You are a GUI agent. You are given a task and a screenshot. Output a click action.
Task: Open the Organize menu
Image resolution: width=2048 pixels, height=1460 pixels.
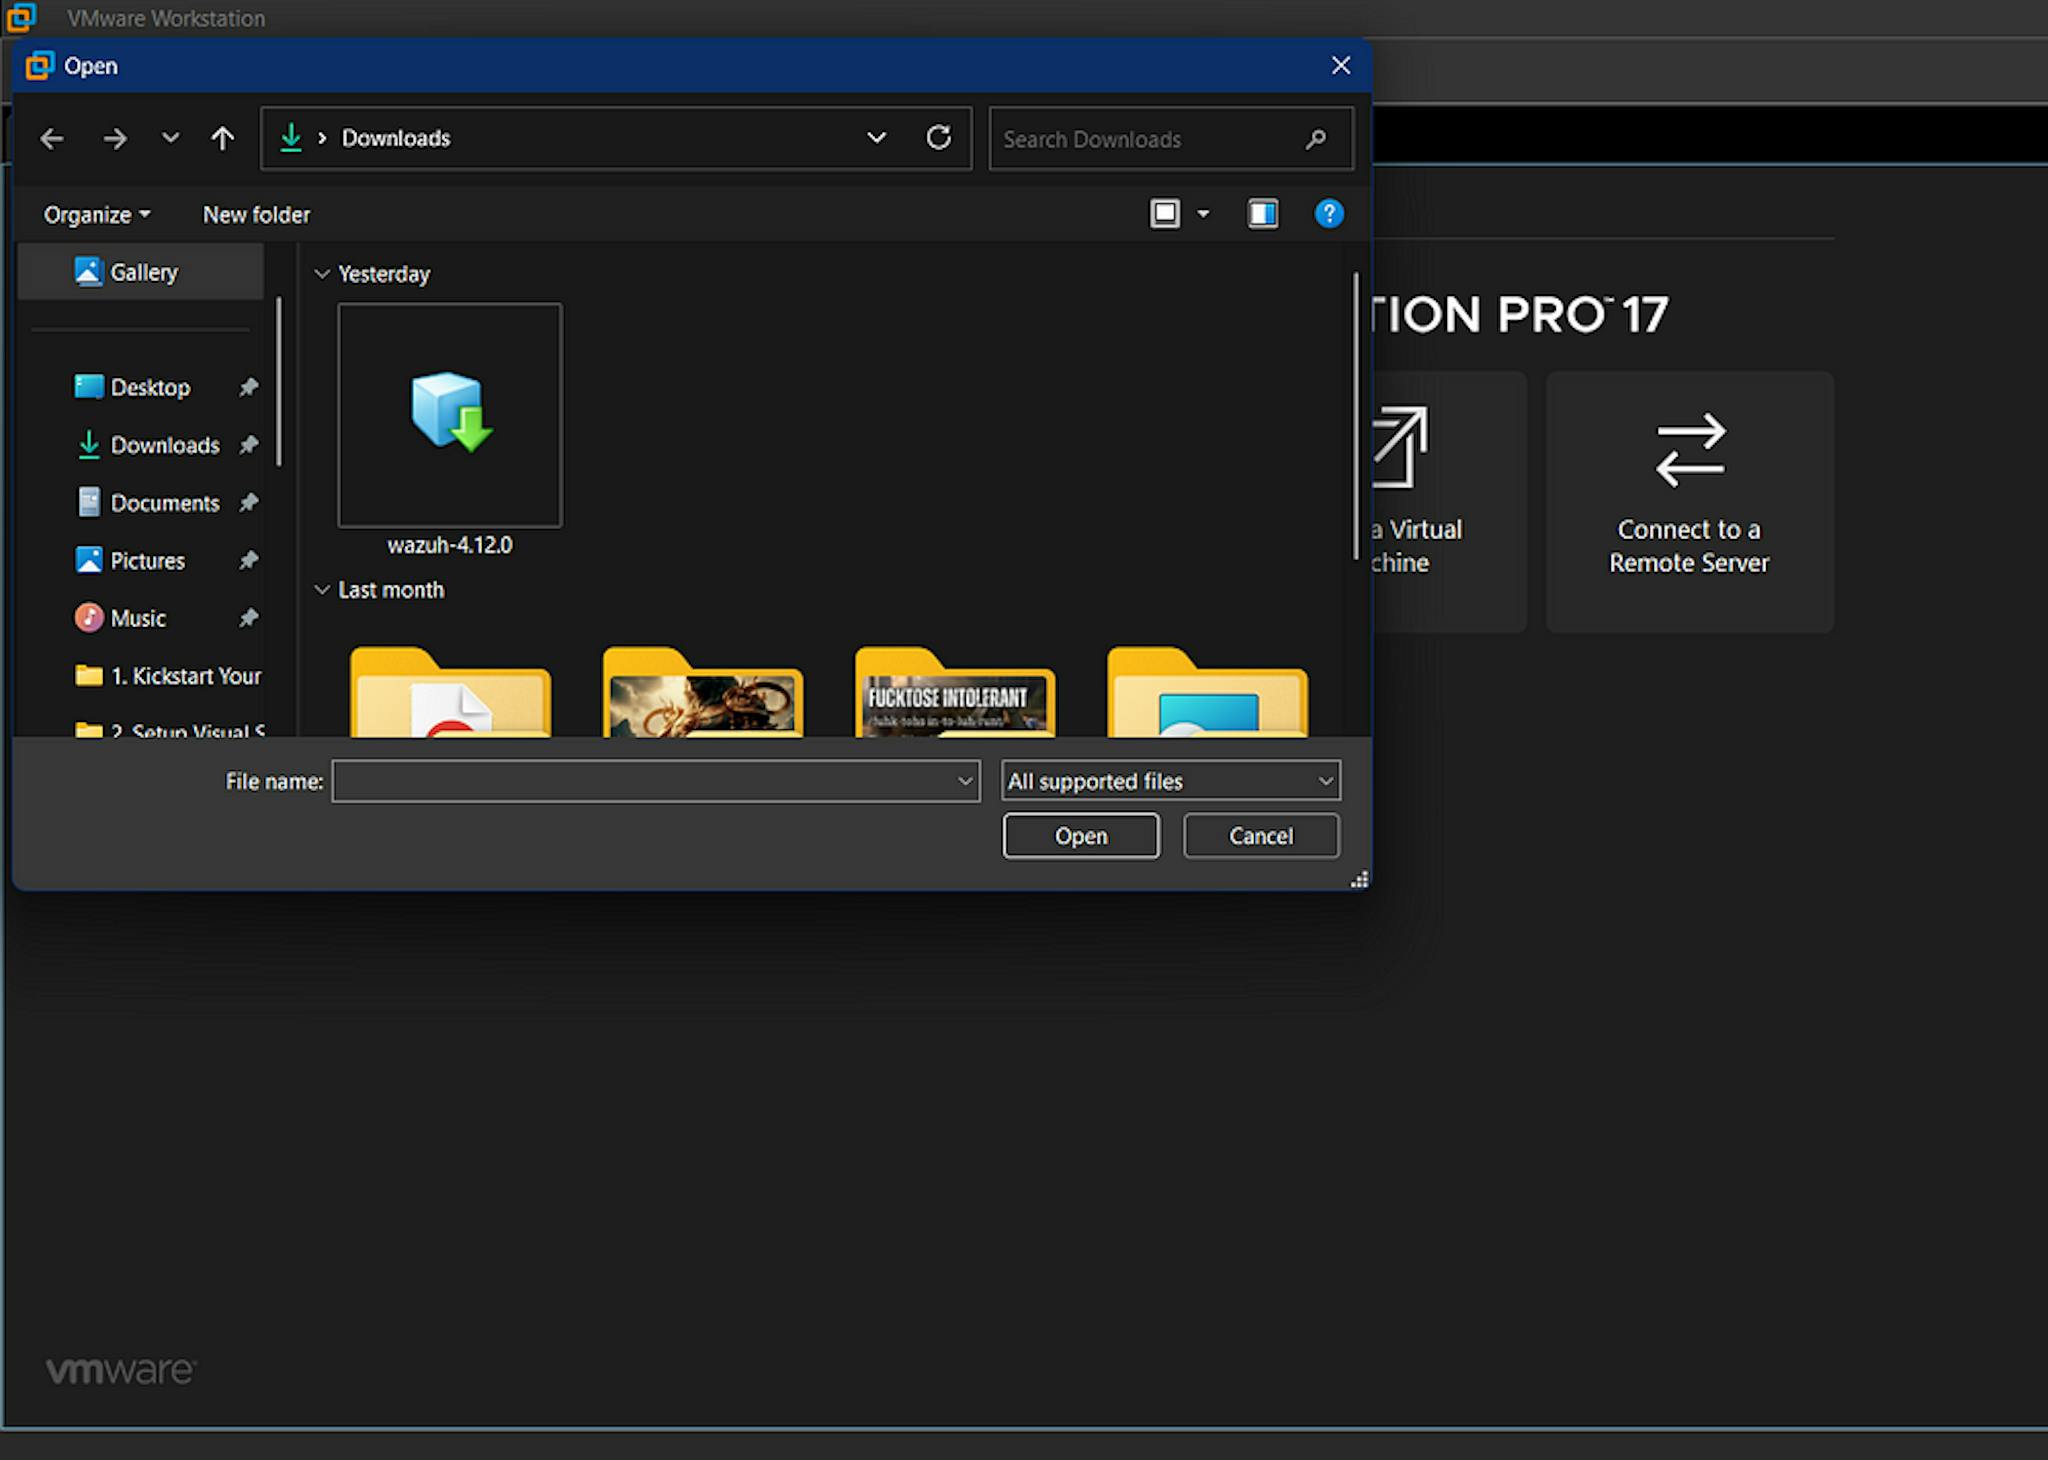click(97, 215)
